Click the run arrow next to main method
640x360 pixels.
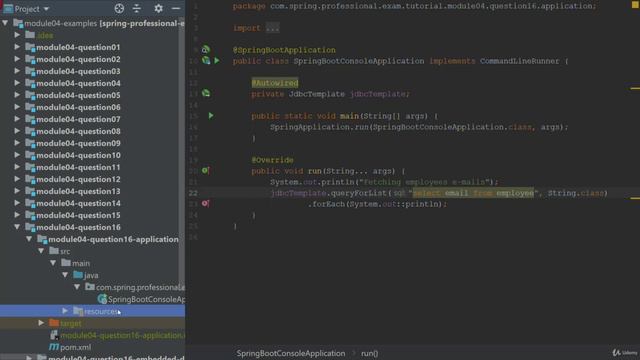(x=211, y=116)
